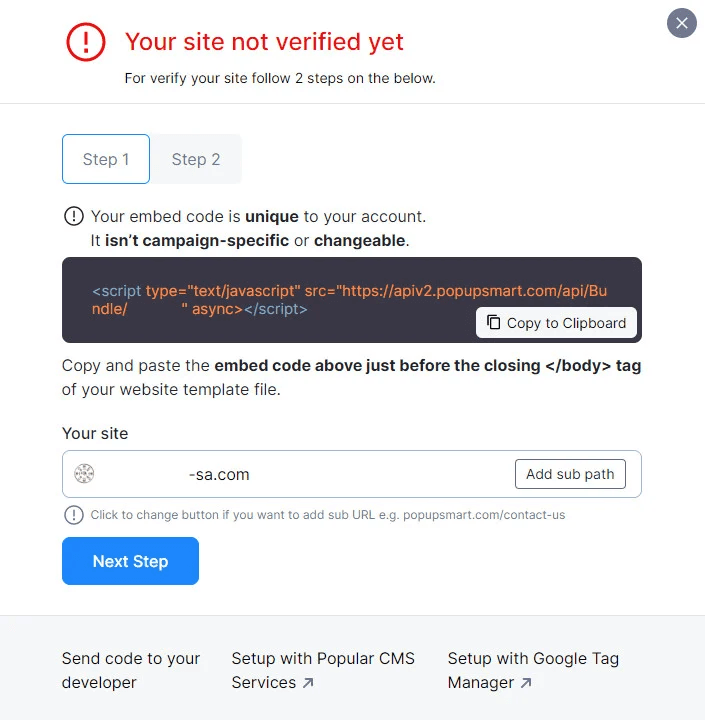
Task: Click the info icon beside embed code note
Action: point(74,216)
